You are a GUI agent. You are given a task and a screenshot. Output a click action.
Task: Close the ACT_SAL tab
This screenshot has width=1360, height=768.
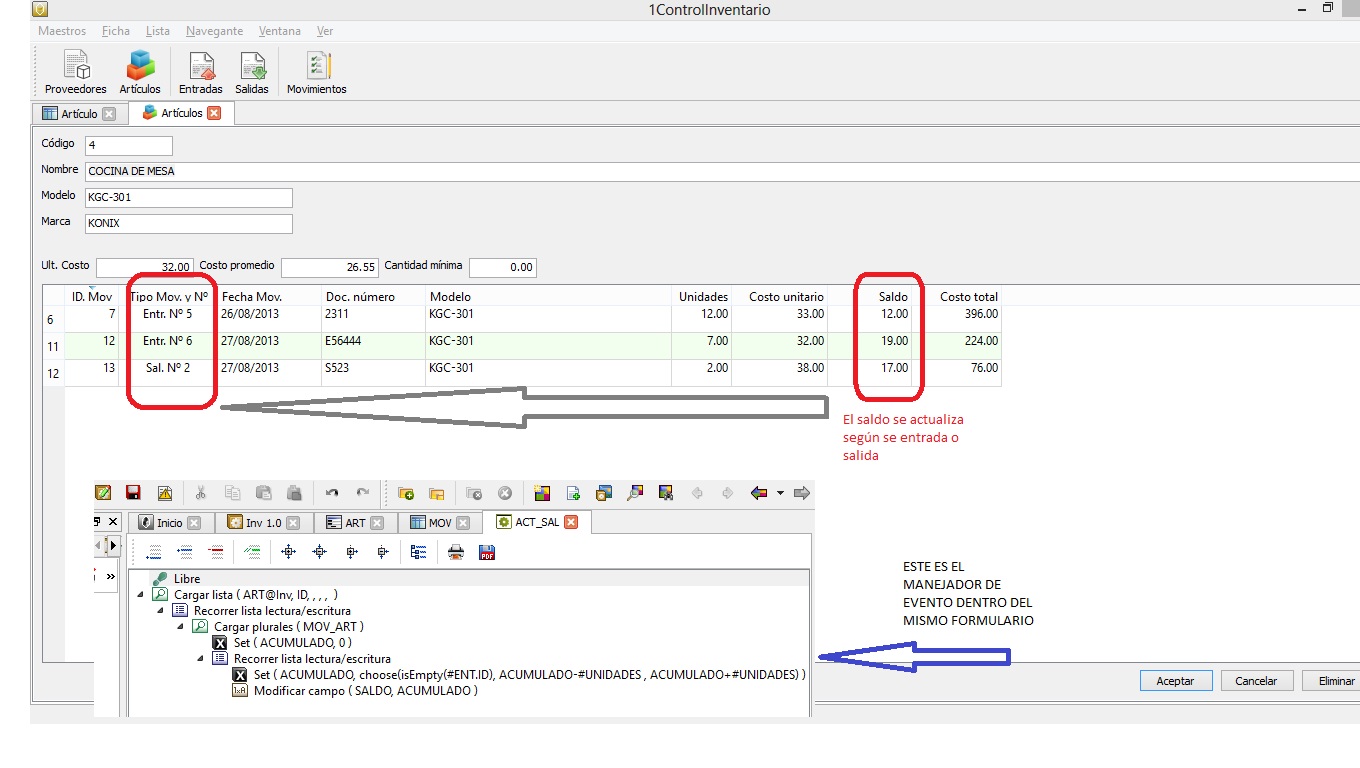570,522
